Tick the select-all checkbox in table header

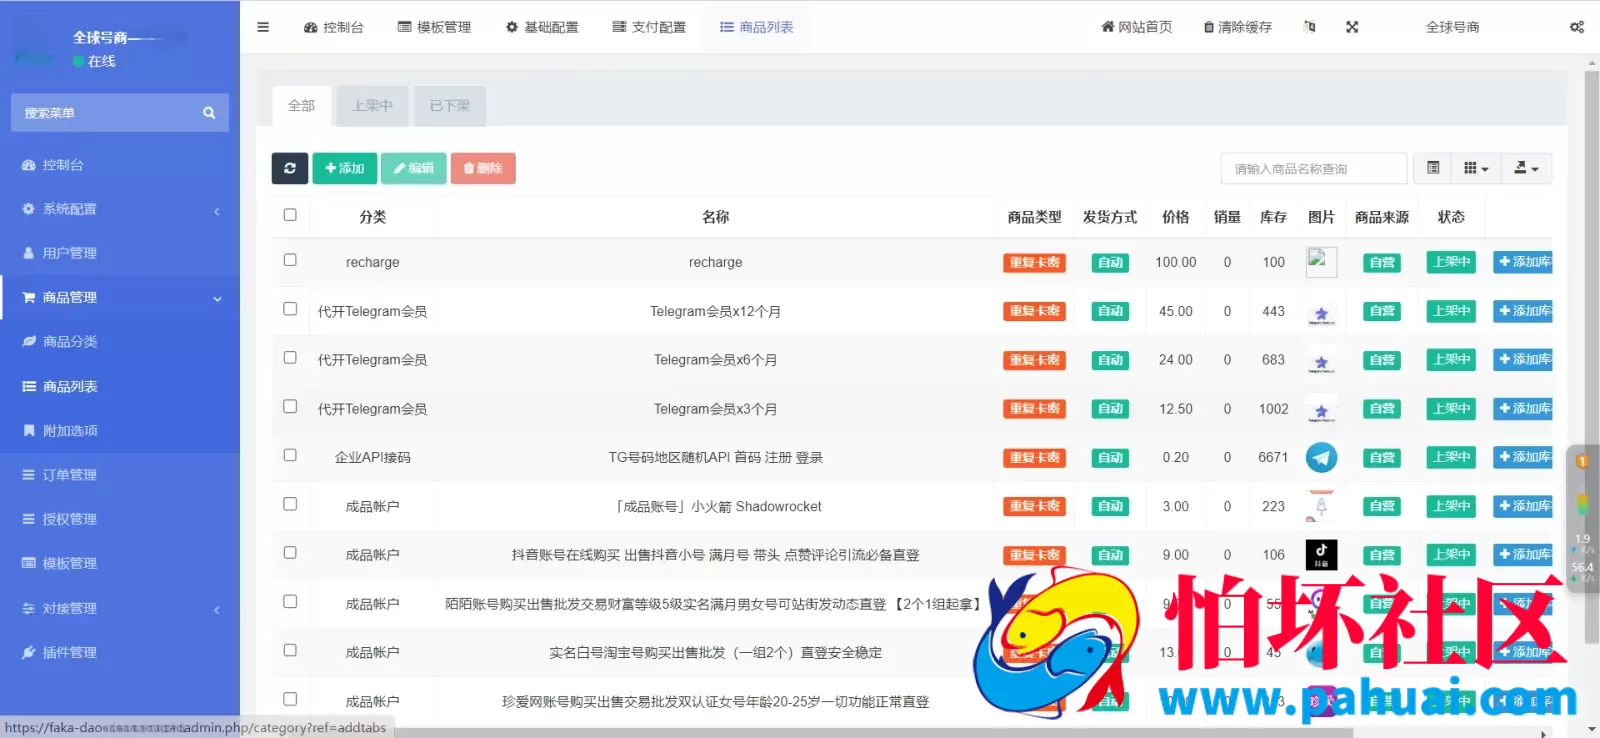click(290, 215)
